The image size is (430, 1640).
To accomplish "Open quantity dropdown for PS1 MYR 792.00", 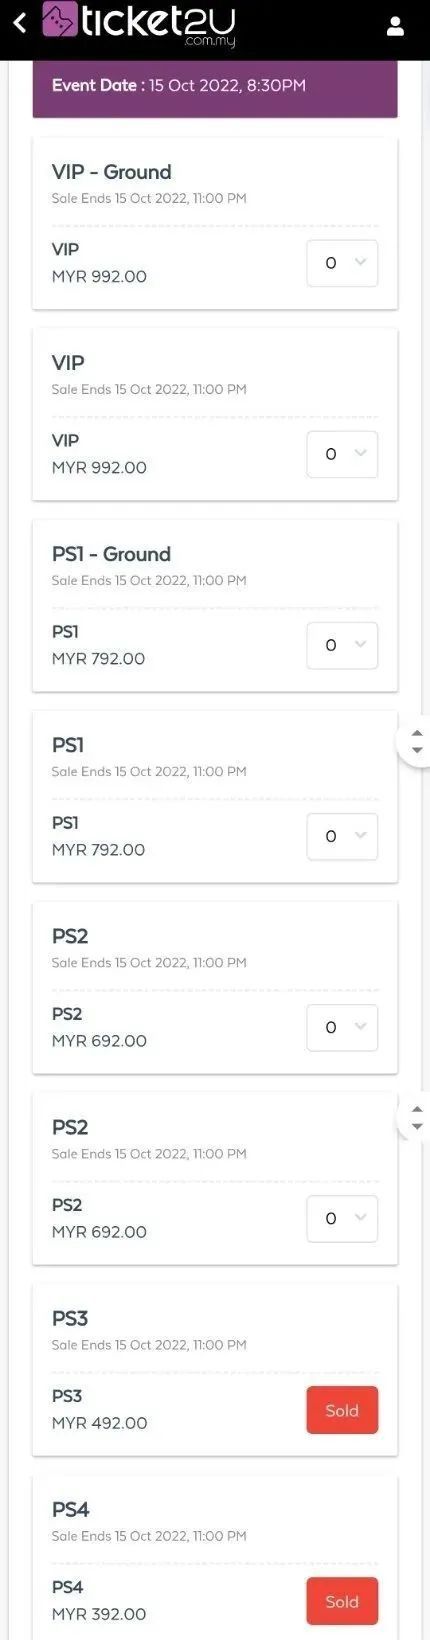I will [x=342, y=836].
